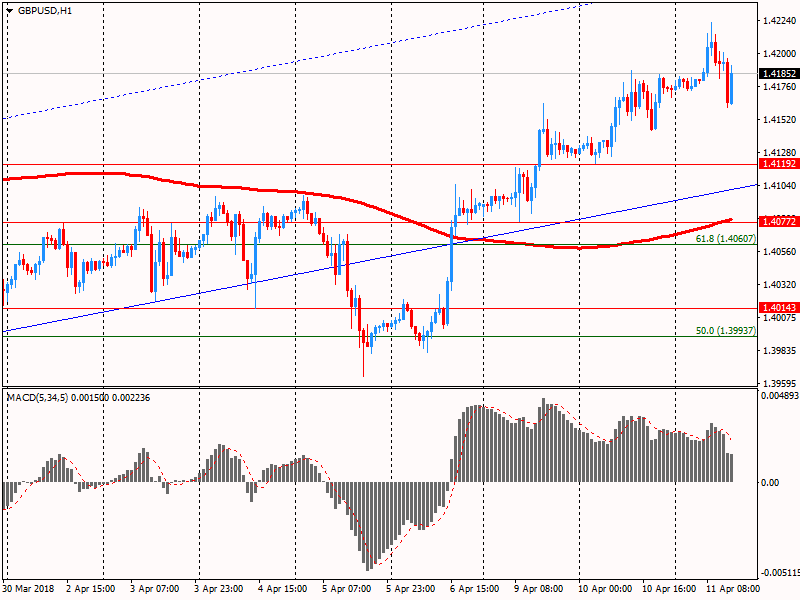Click the 1.42240 price scale value
The image size is (800, 600).
(x=779, y=20)
